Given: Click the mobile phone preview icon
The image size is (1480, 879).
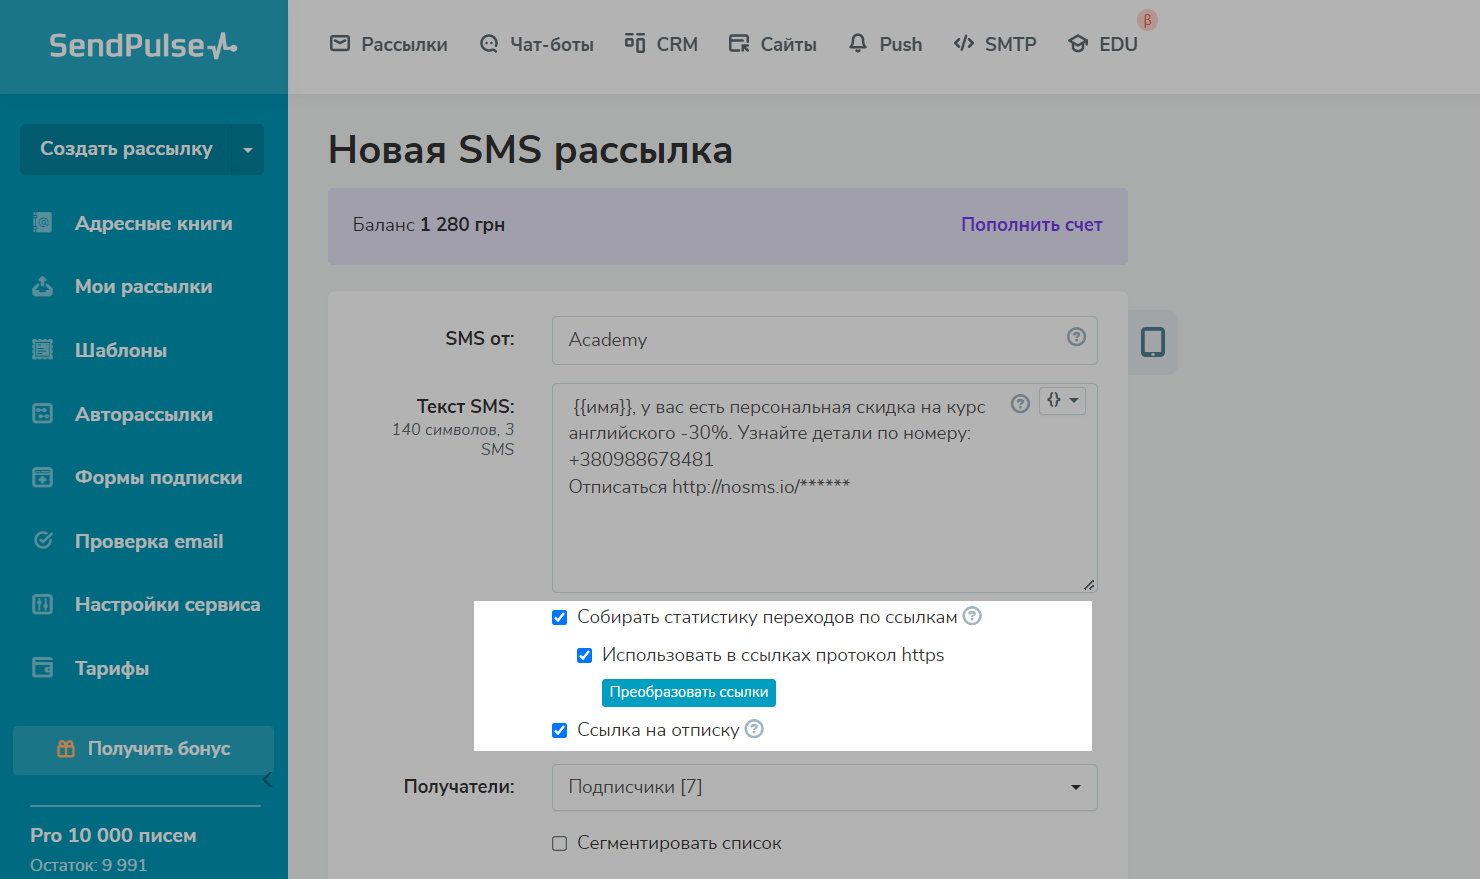Looking at the screenshot, I should tap(1153, 342).
